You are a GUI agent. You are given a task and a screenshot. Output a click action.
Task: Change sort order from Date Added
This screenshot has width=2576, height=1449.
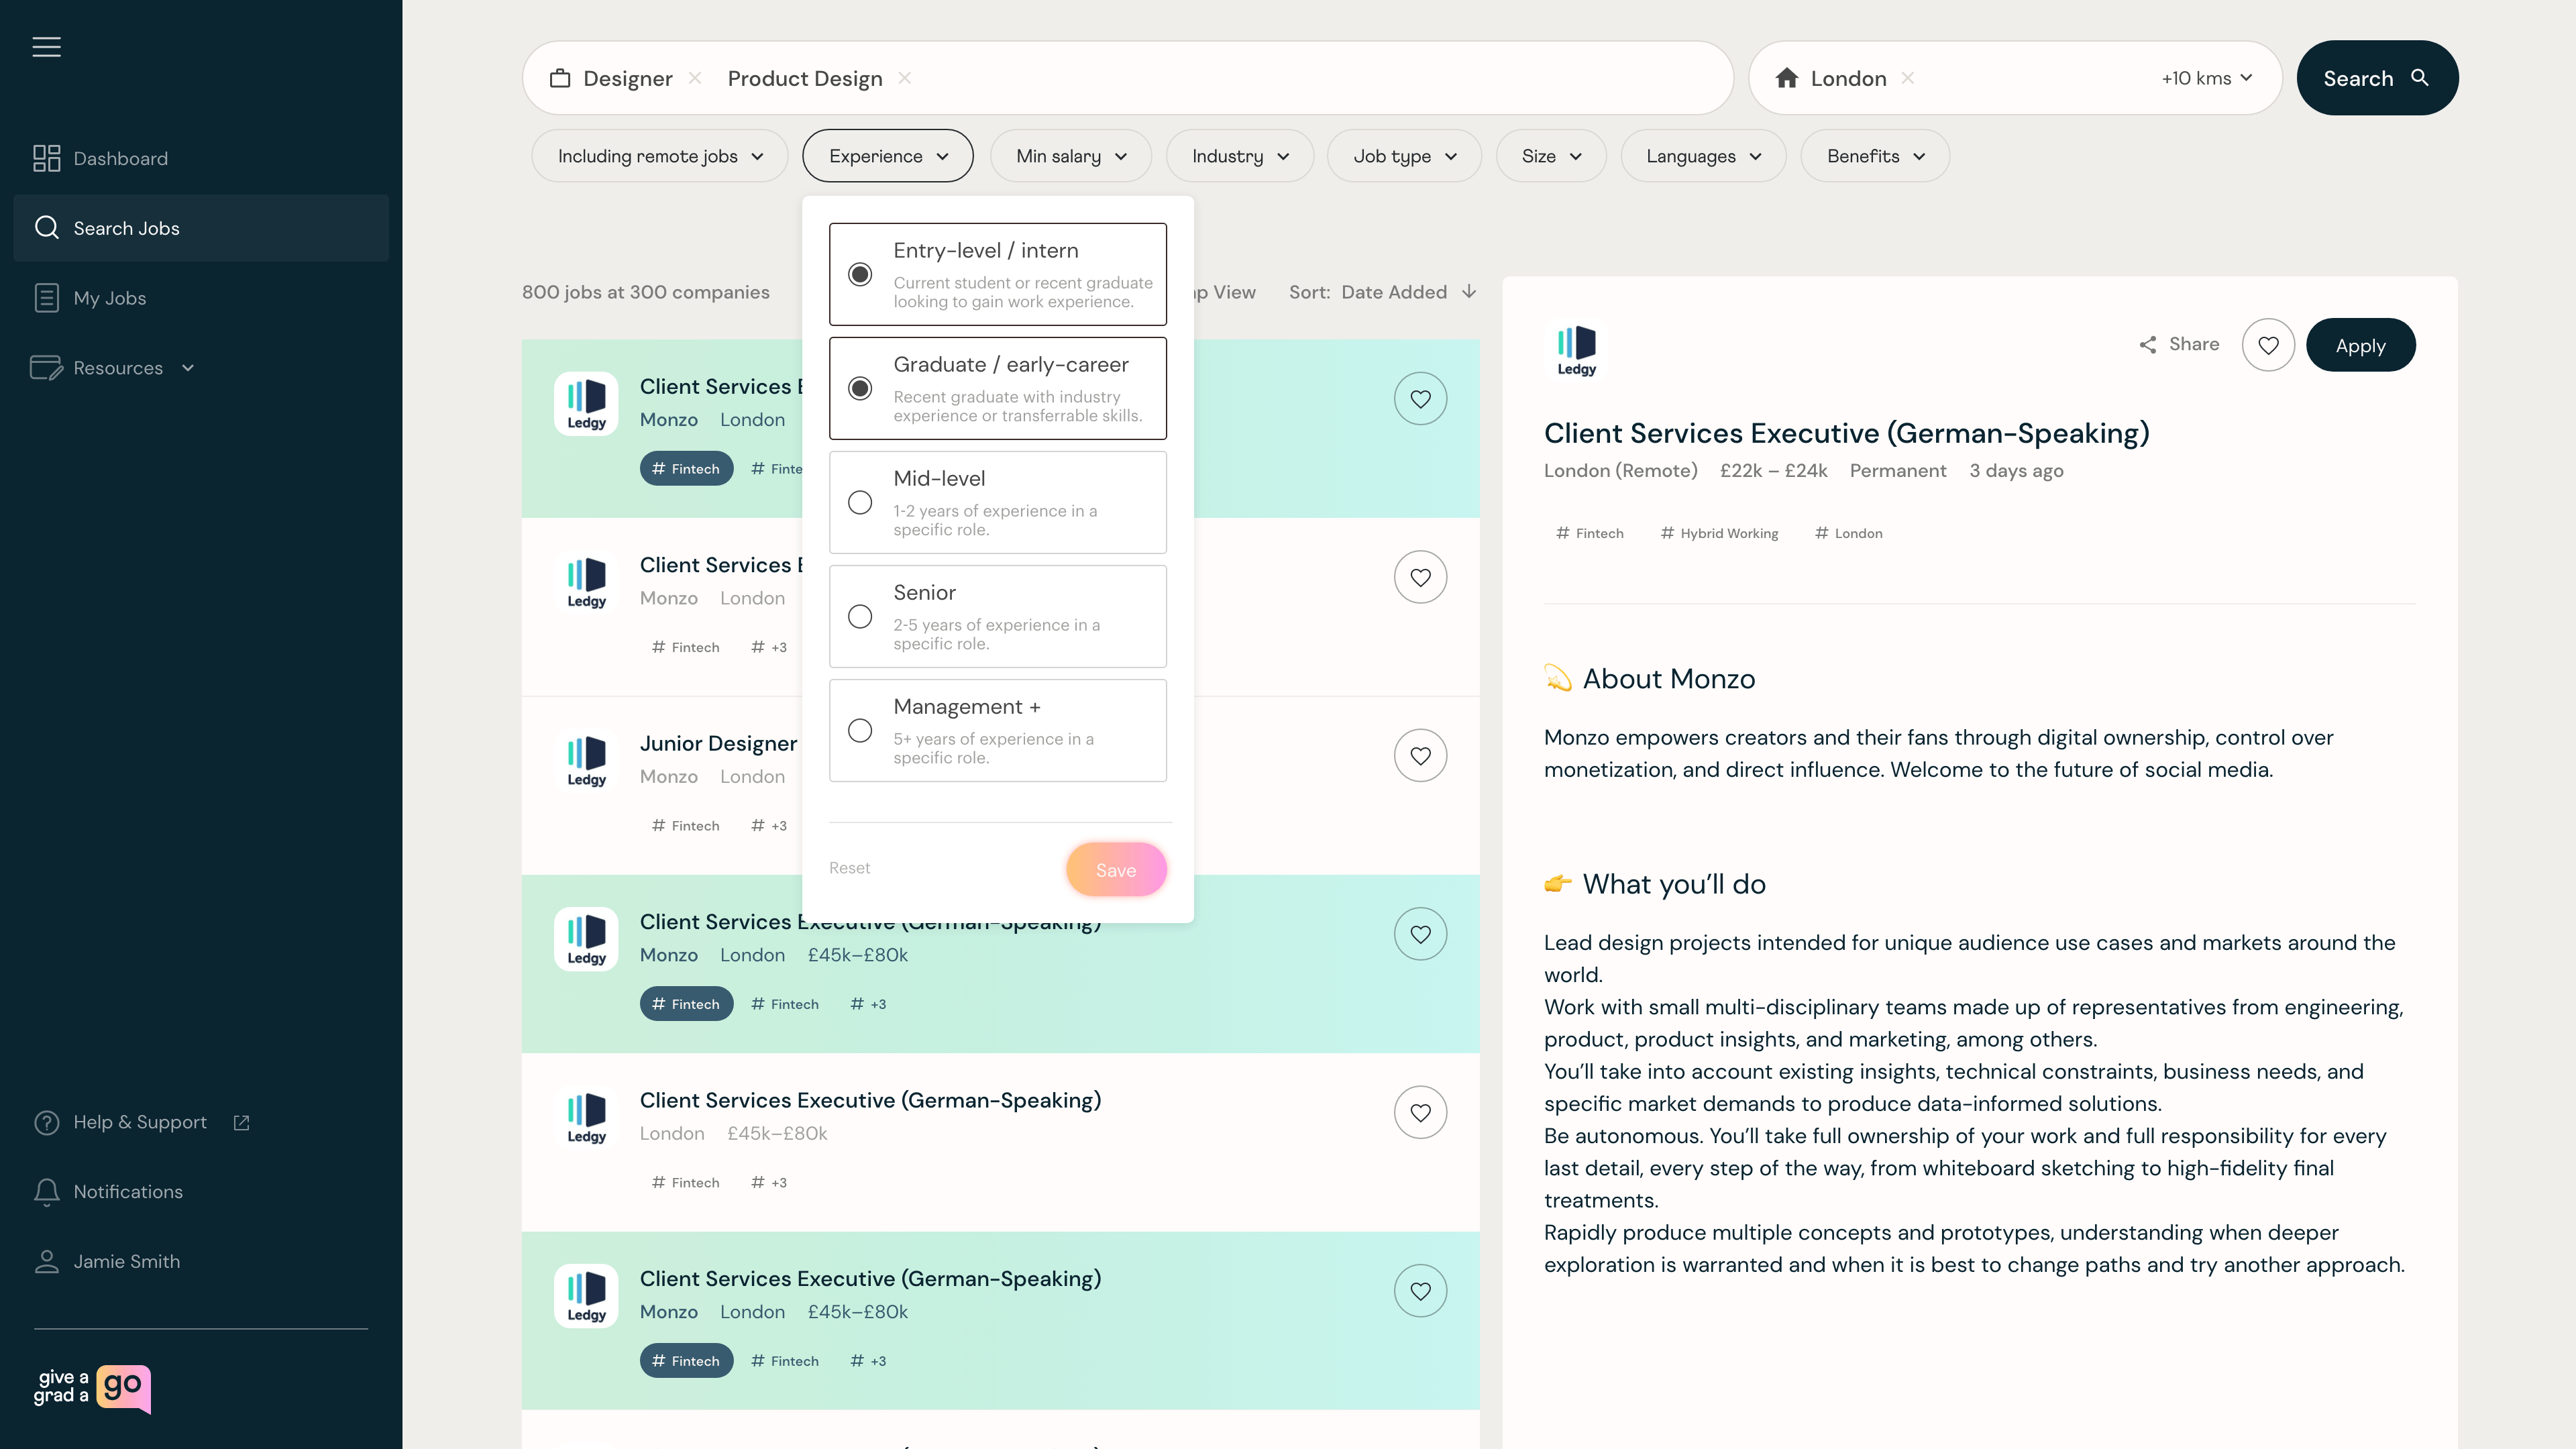pyautogui.click(x=1384, y=292)
